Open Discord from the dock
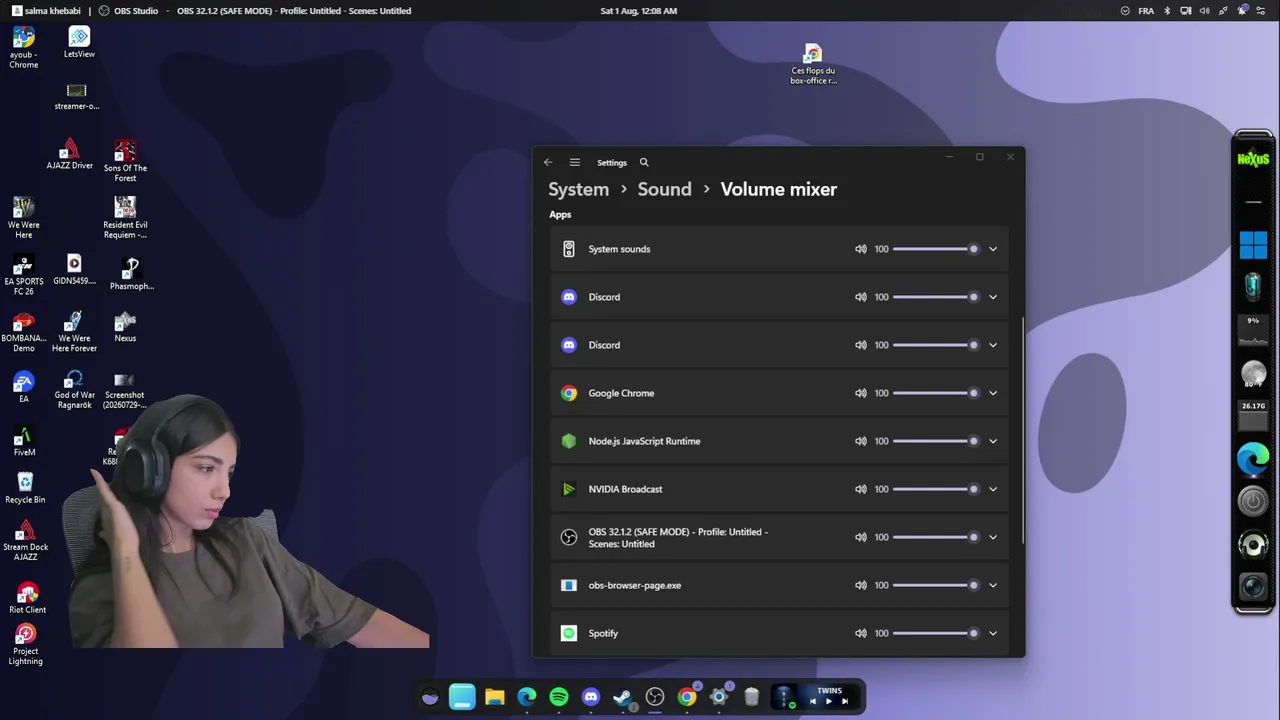 (x=591, y=697)
